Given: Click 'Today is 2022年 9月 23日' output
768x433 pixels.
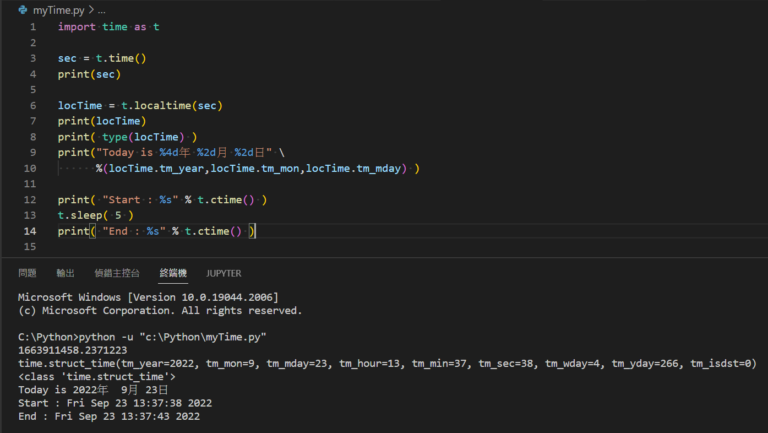Looking at the screenshot, I should coord(93,390).
